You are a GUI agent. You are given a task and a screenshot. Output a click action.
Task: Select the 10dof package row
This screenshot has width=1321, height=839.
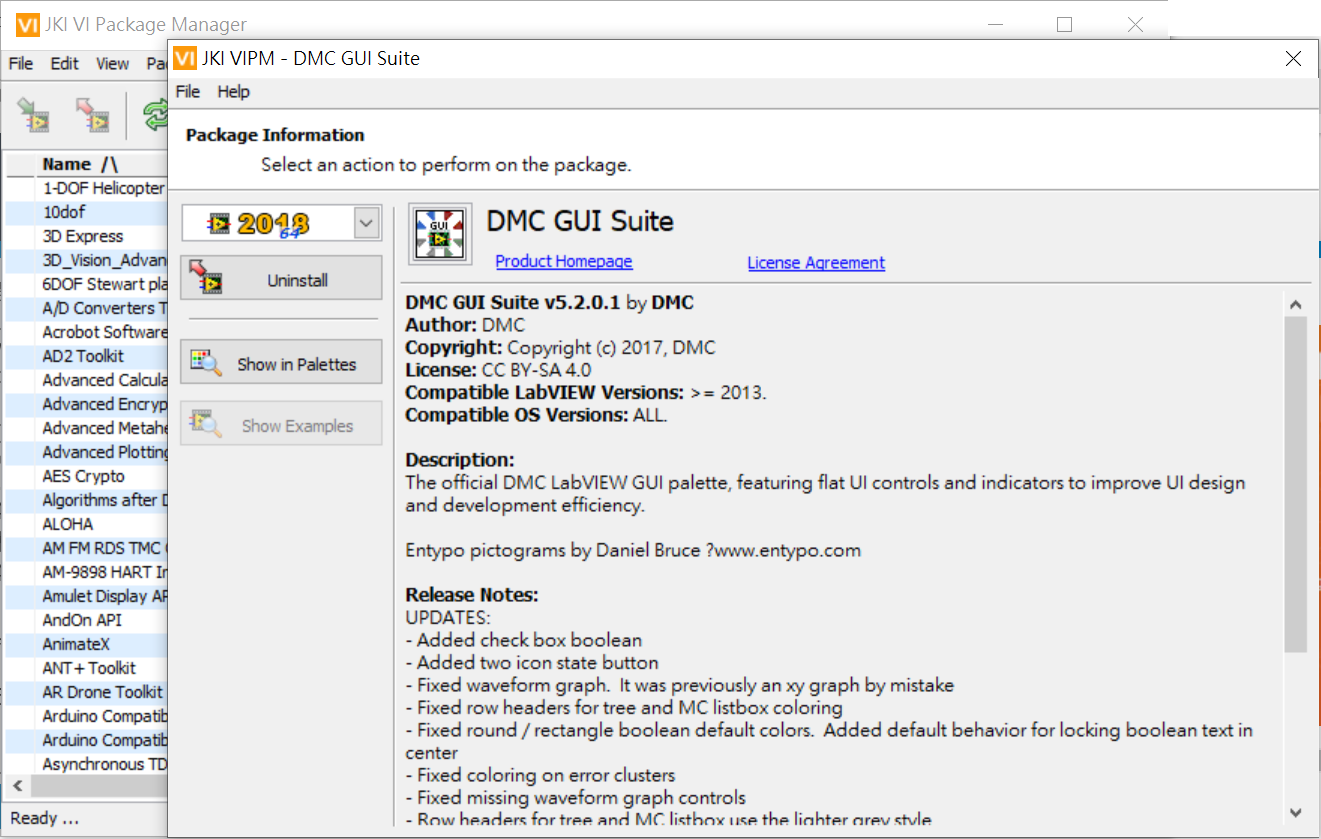click(86, 212)
